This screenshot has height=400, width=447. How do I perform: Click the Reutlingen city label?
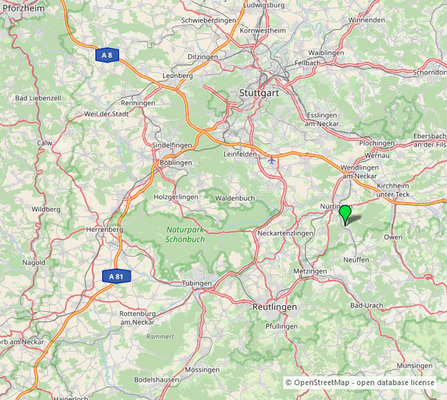[274, 307]
